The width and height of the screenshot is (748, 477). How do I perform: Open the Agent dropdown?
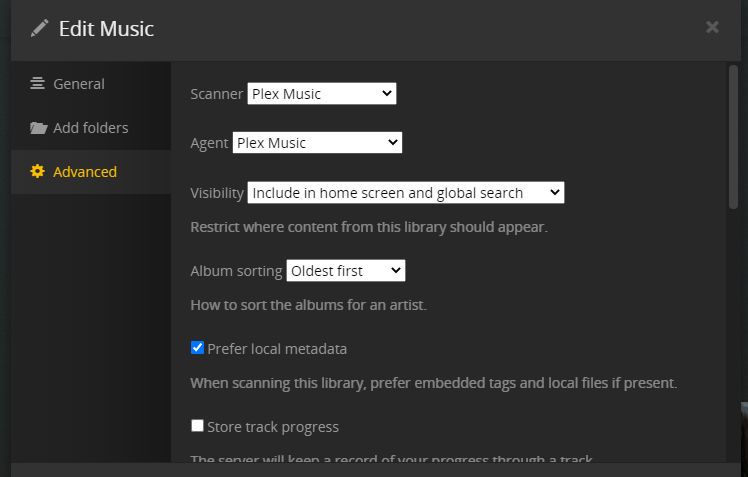tap(317, 143)
